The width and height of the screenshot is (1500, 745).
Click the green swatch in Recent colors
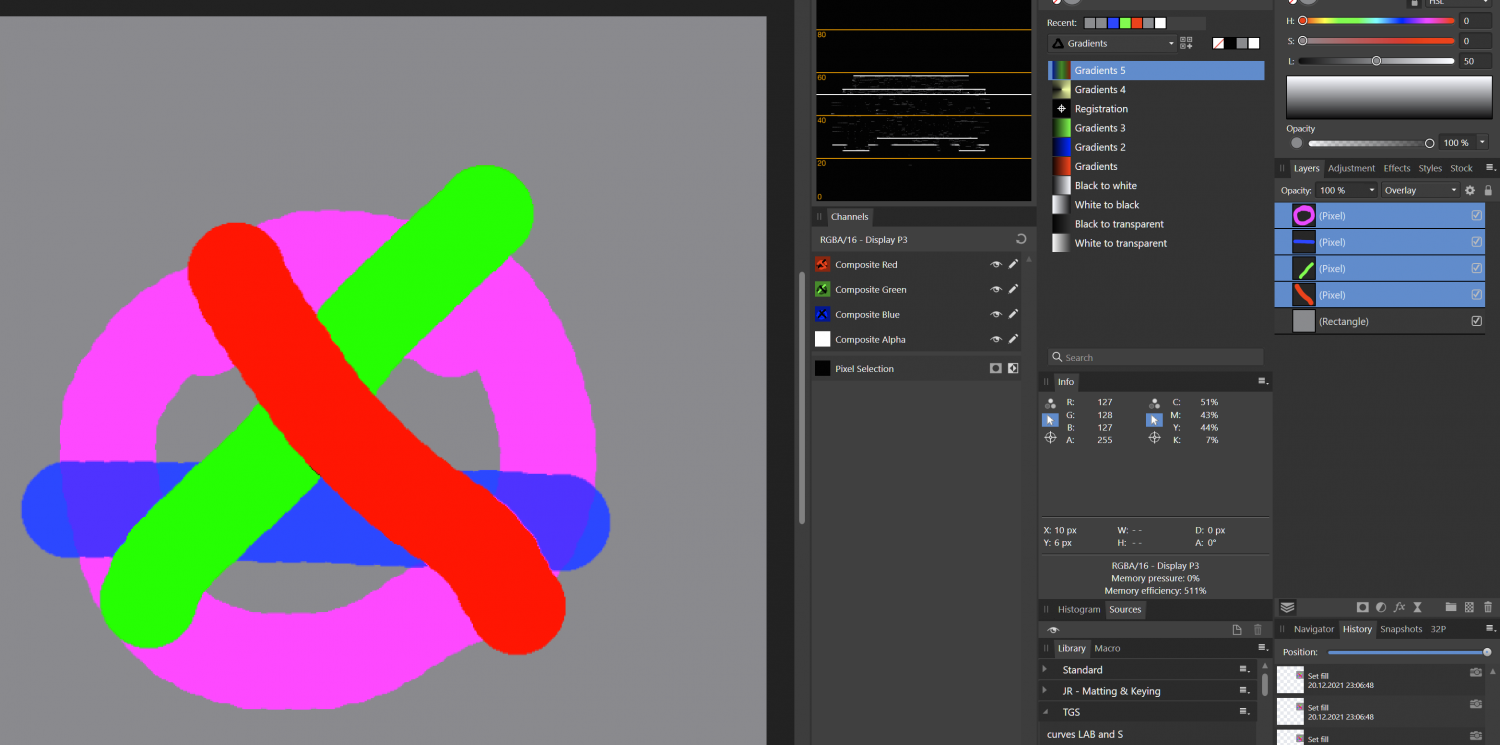point(1125,23)
